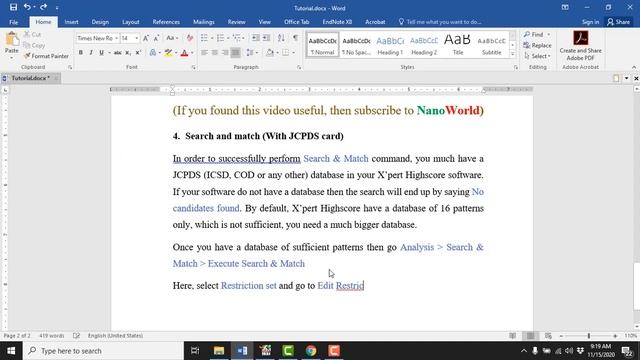Open bullets list dropdown
This screenshot has height=360, width=640.
tap(212, 38)
